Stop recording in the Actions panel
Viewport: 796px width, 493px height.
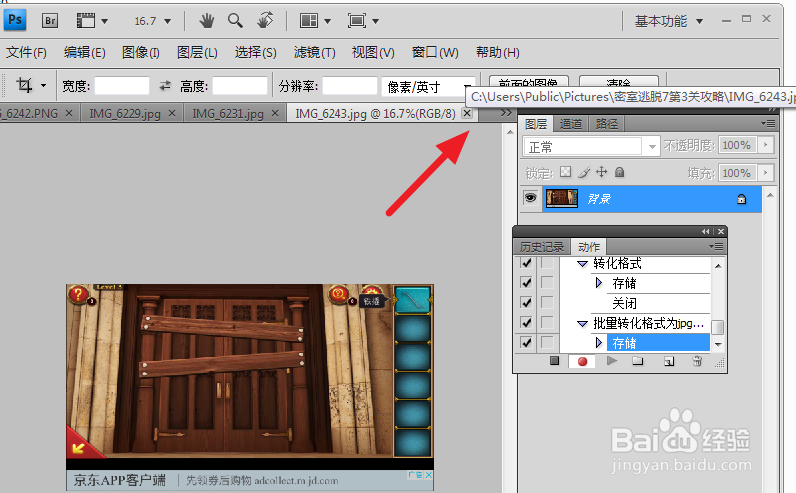[x=554, y=360]
